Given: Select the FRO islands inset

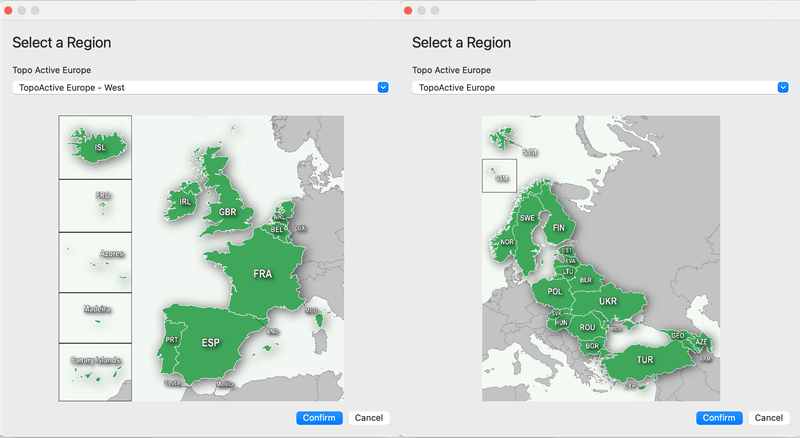Looking at the screenshot, I should pyautogui.click(x=95, y=206).
